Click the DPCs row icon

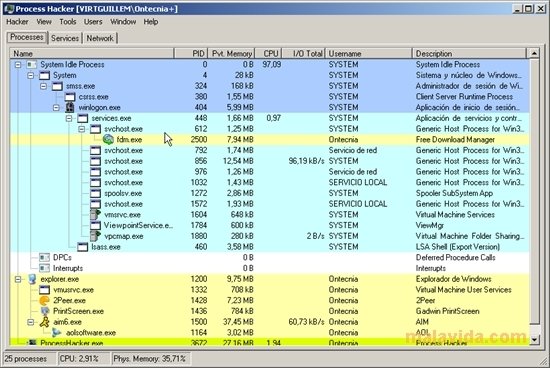[44, 258]
